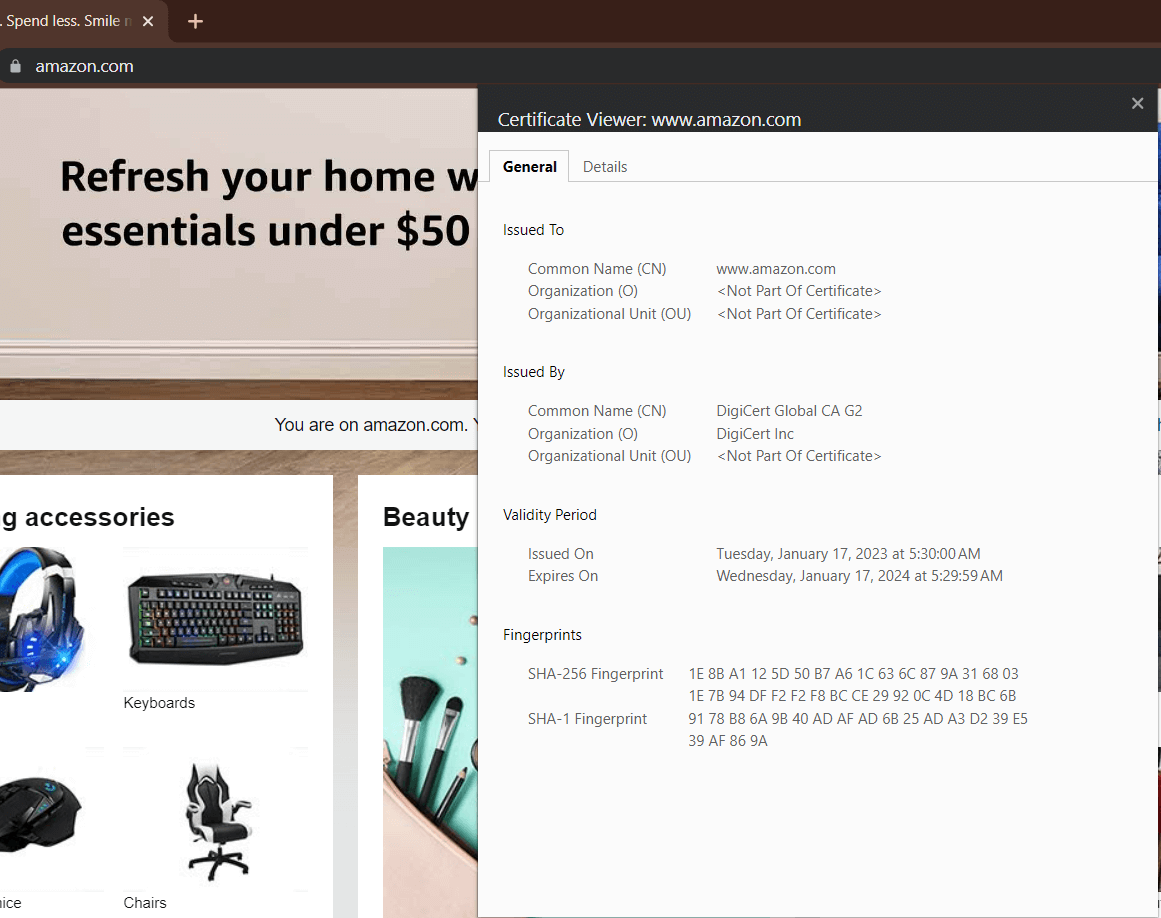Click the Expires On label
Image resolution: width=1161 pixels, height=918 pixels.
coord(563,576)
